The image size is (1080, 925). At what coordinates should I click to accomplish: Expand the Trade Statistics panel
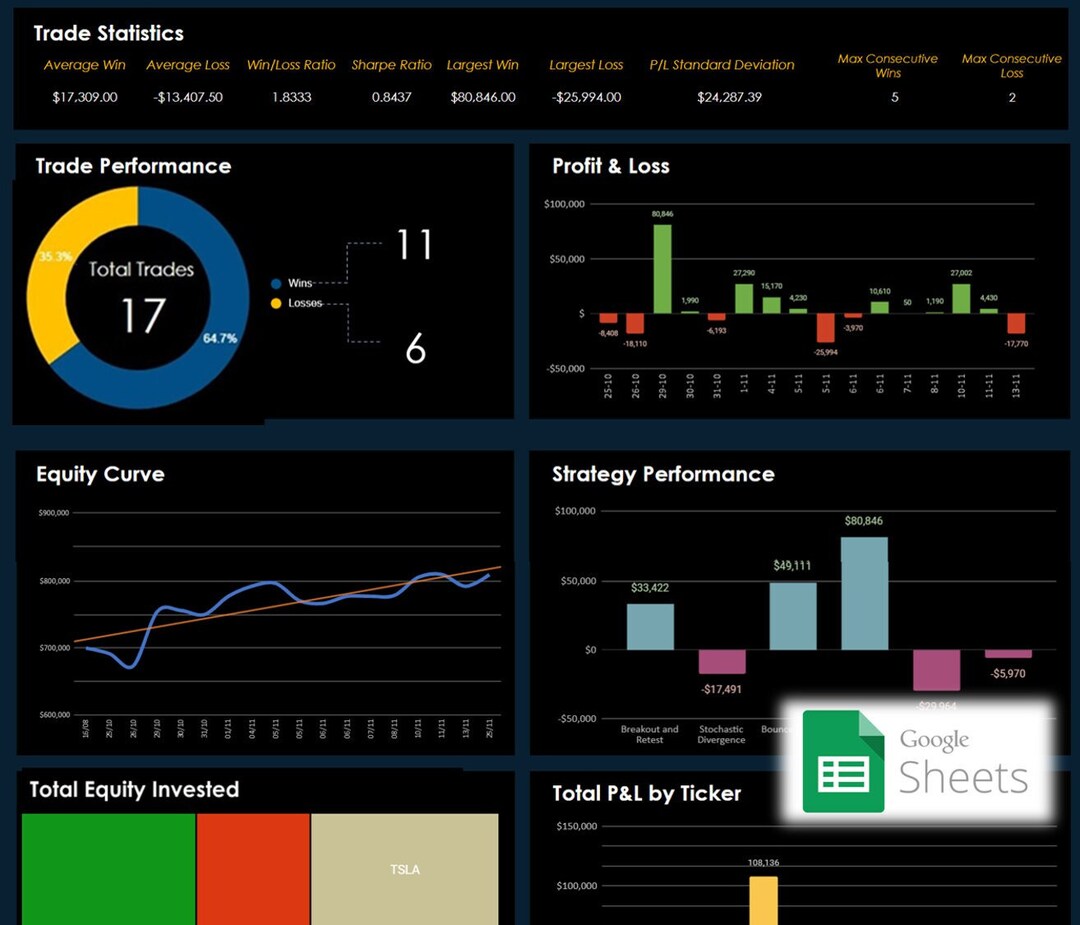[107, 33]
